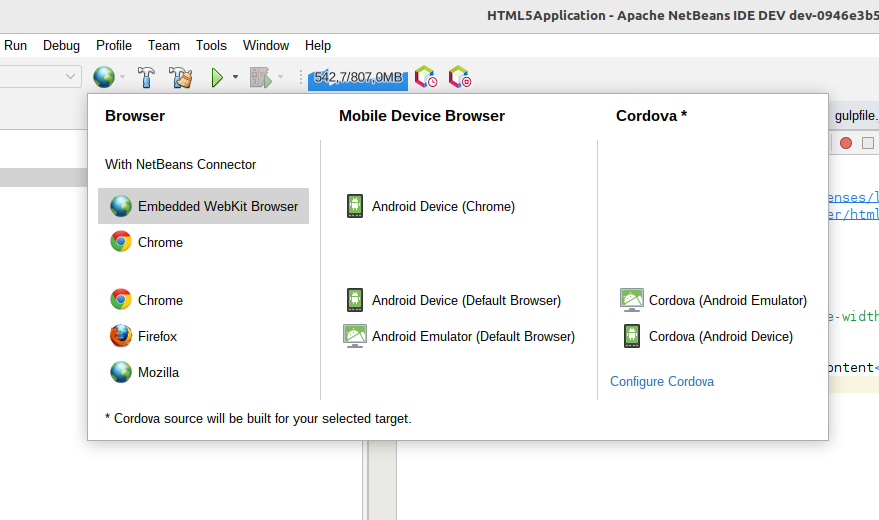The image size is (879, 520).
Task: Click the With NetBeans Connector label
Action: click(181, 164)
